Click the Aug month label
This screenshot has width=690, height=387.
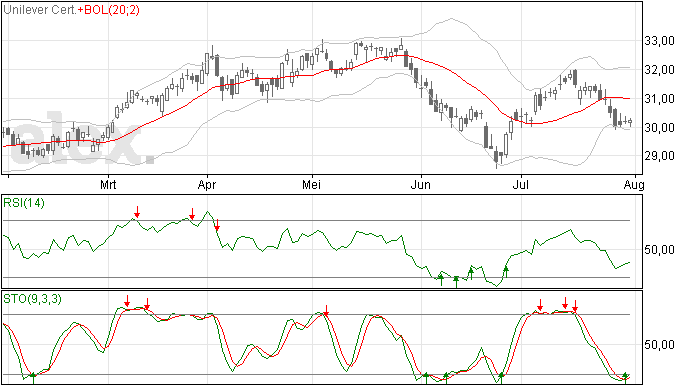pyautogui.click(x=634, y=184)
